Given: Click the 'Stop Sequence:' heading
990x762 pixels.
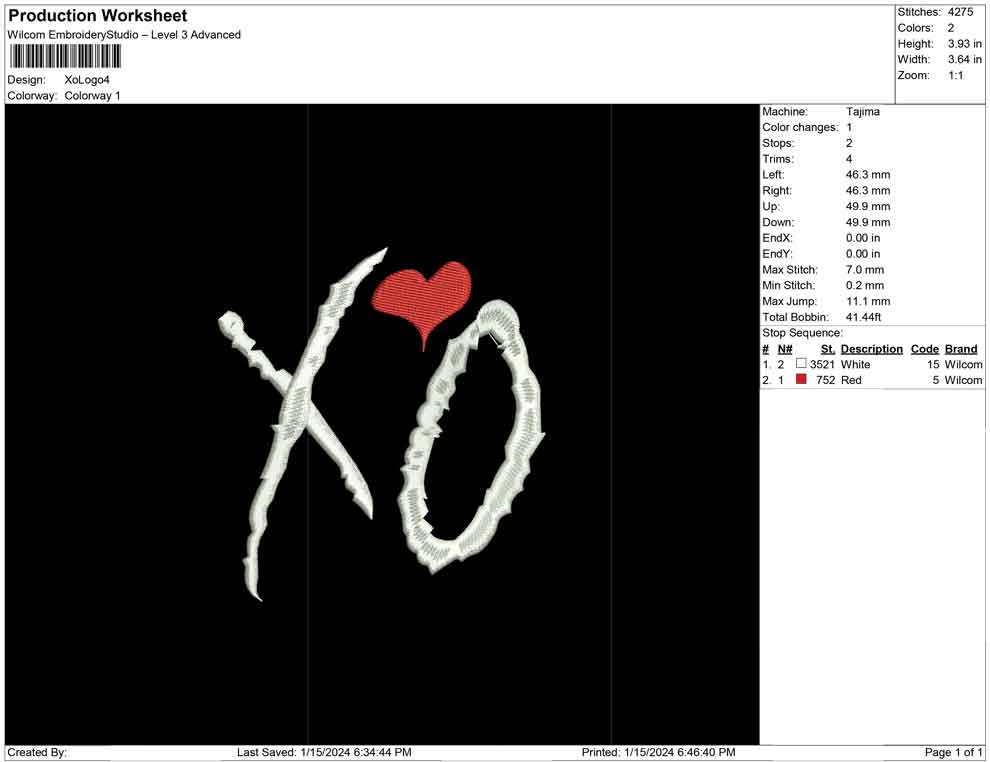Looking at the screenshot, I should 802,333.
